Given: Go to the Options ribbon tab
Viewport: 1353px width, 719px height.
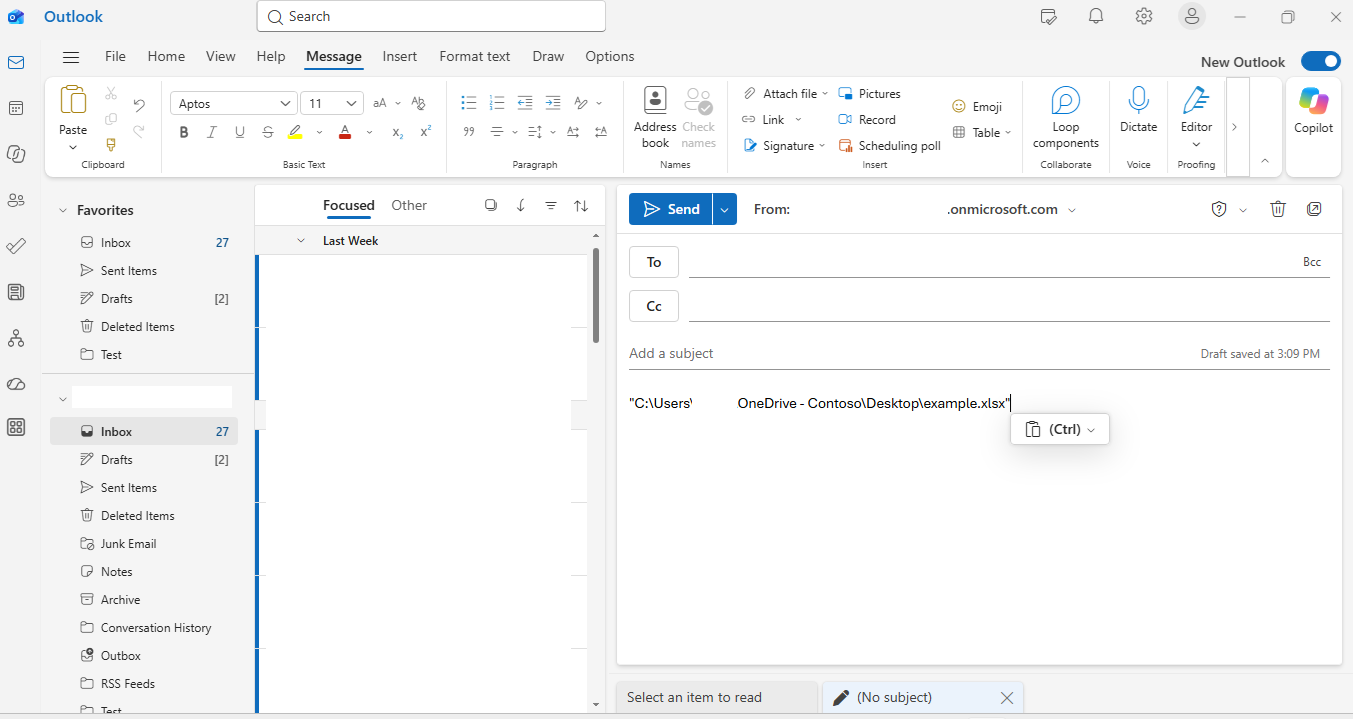Looking at the screenshot, I should coord(610,57).
